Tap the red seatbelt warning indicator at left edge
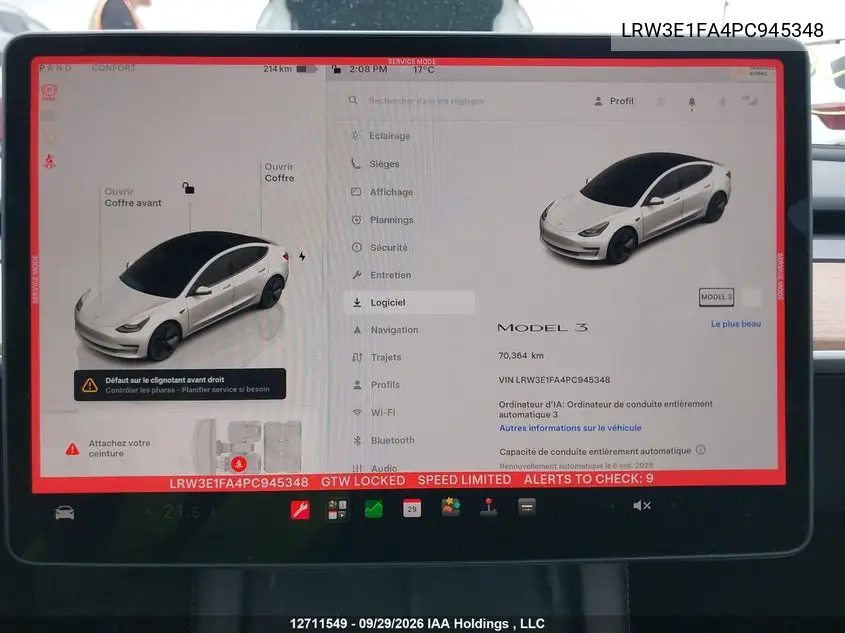 (50, 161)
